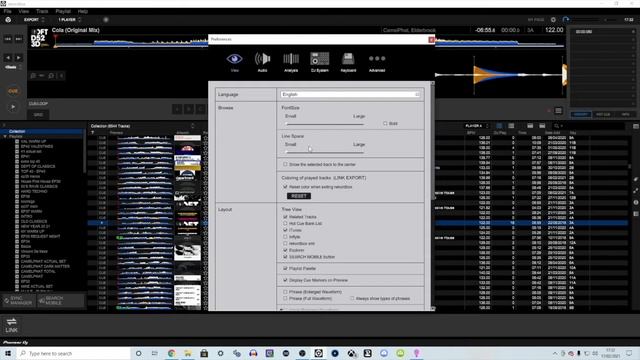Screen dimensions: 640x360
Task: Click the rekordbox logo icon in the top bar
Action: click(x=8, y=20)
